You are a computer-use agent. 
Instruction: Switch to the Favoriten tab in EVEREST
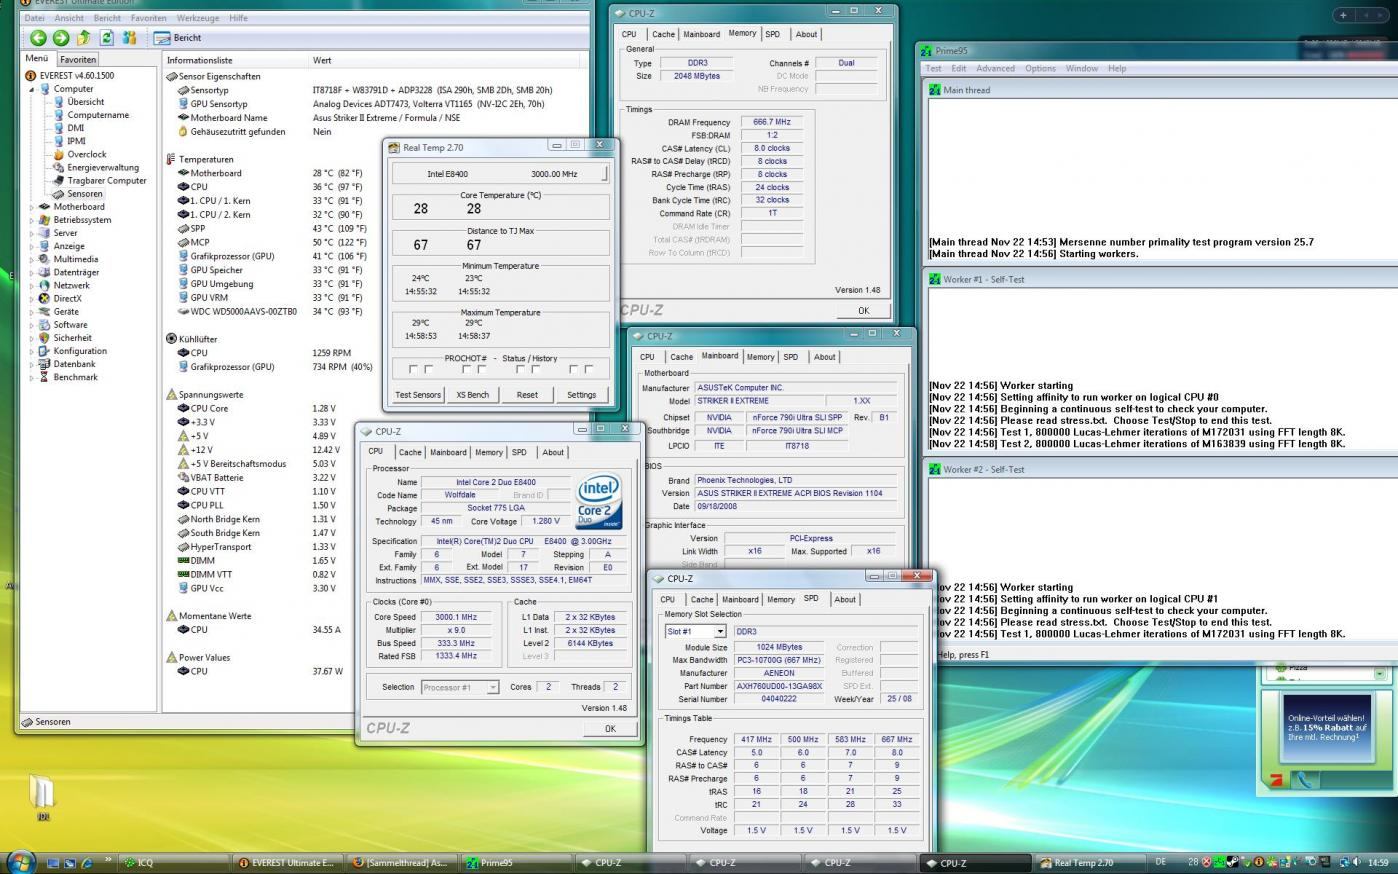[x=78, y=59]
